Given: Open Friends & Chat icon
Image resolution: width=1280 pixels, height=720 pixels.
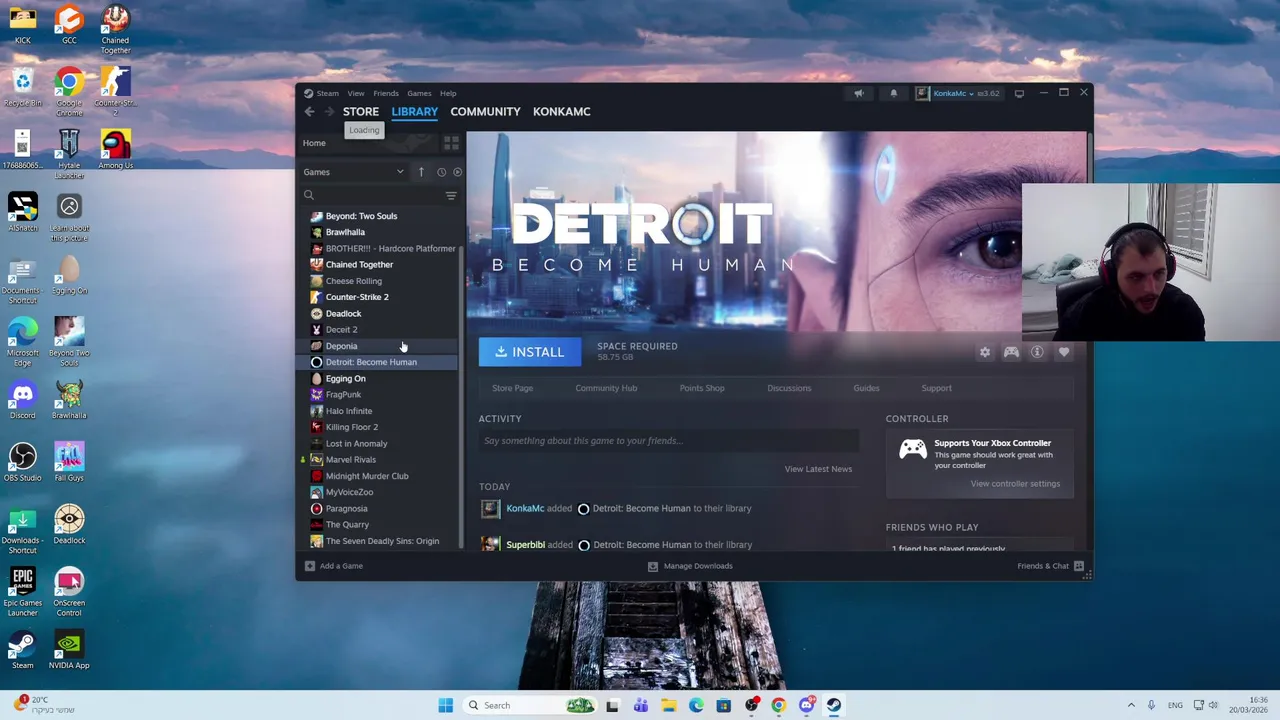Looking at the screenshot, I should pos(1079,566).
